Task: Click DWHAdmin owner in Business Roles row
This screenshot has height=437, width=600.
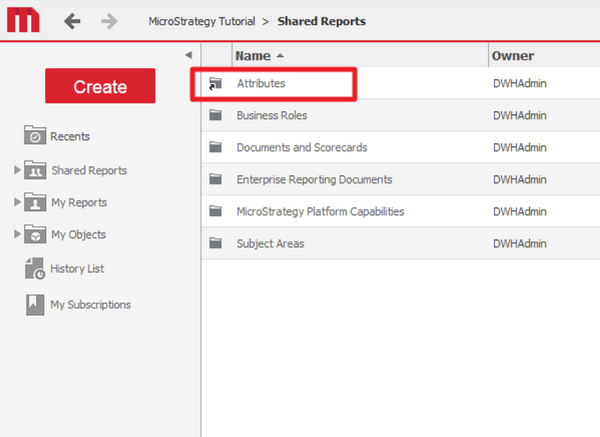Action: click(520, 116)
